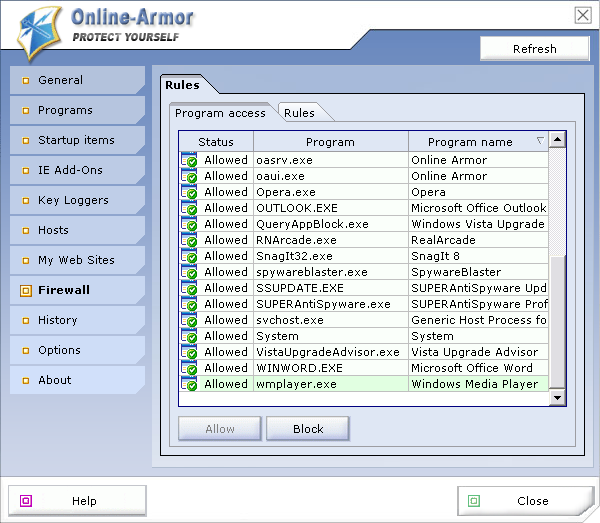This screenshot has width=600, height=523.
Task: Click the status icon for VistaUpgradeAdvisor.exe
Action: pyautogui.click(x=189, y=352)
